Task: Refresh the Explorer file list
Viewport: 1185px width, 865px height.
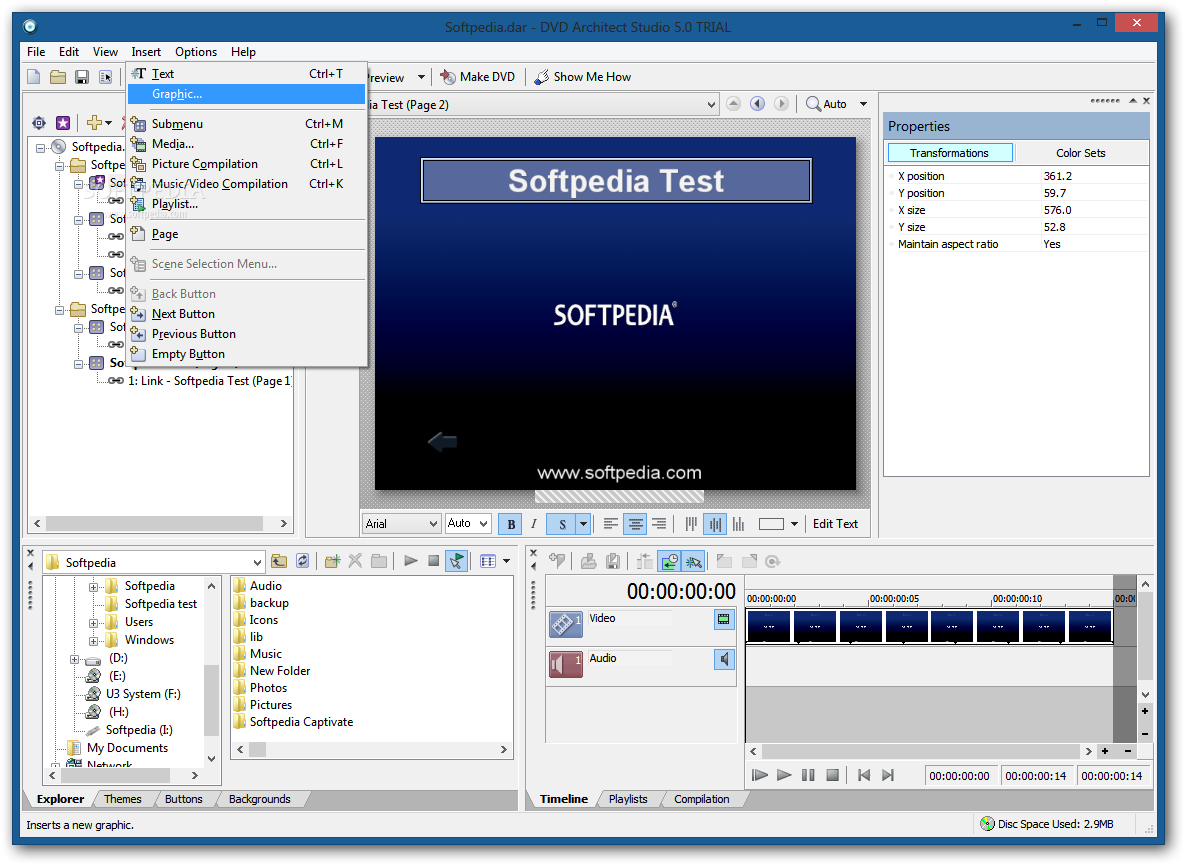Action: [302, 561]
